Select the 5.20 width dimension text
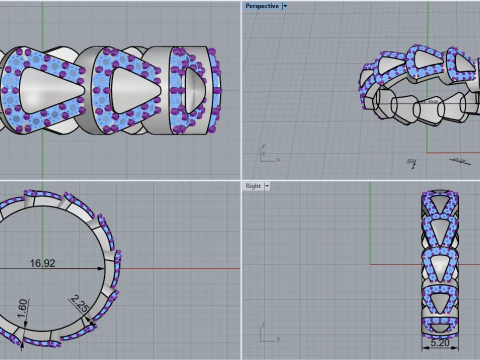 tap(440, 343)
